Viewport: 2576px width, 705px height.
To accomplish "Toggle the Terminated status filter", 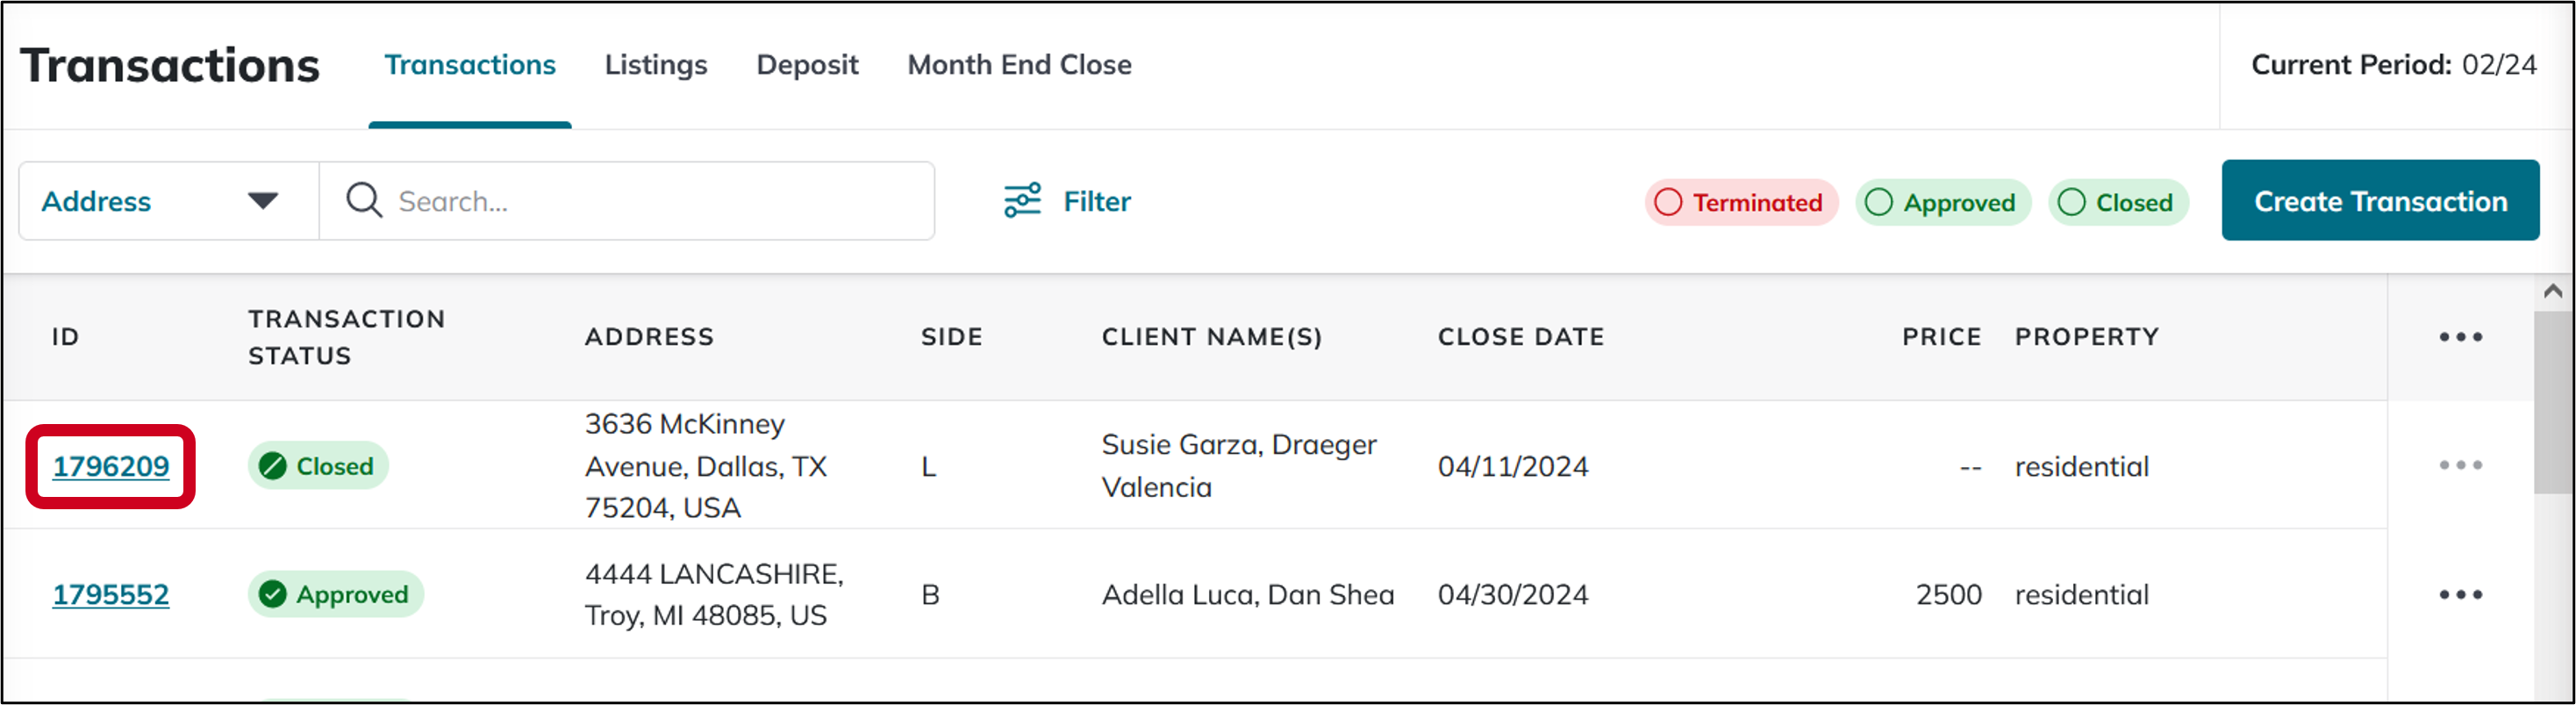I will click(x=1740, y=202).
